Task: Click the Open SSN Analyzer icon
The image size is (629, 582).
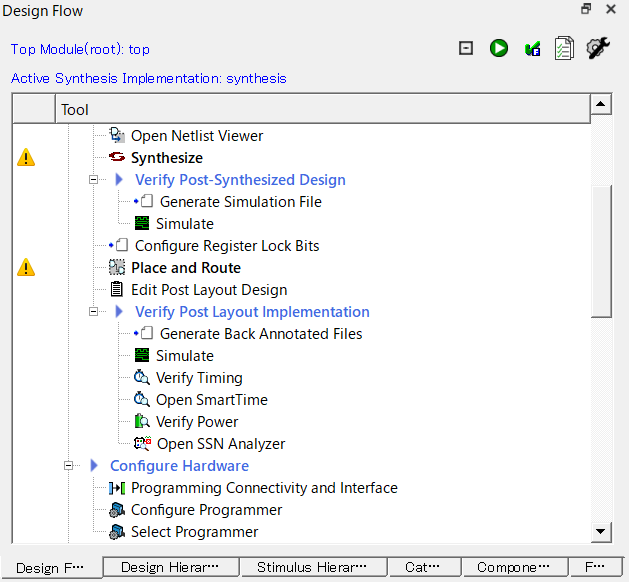Action: click(x=142, y=444)
